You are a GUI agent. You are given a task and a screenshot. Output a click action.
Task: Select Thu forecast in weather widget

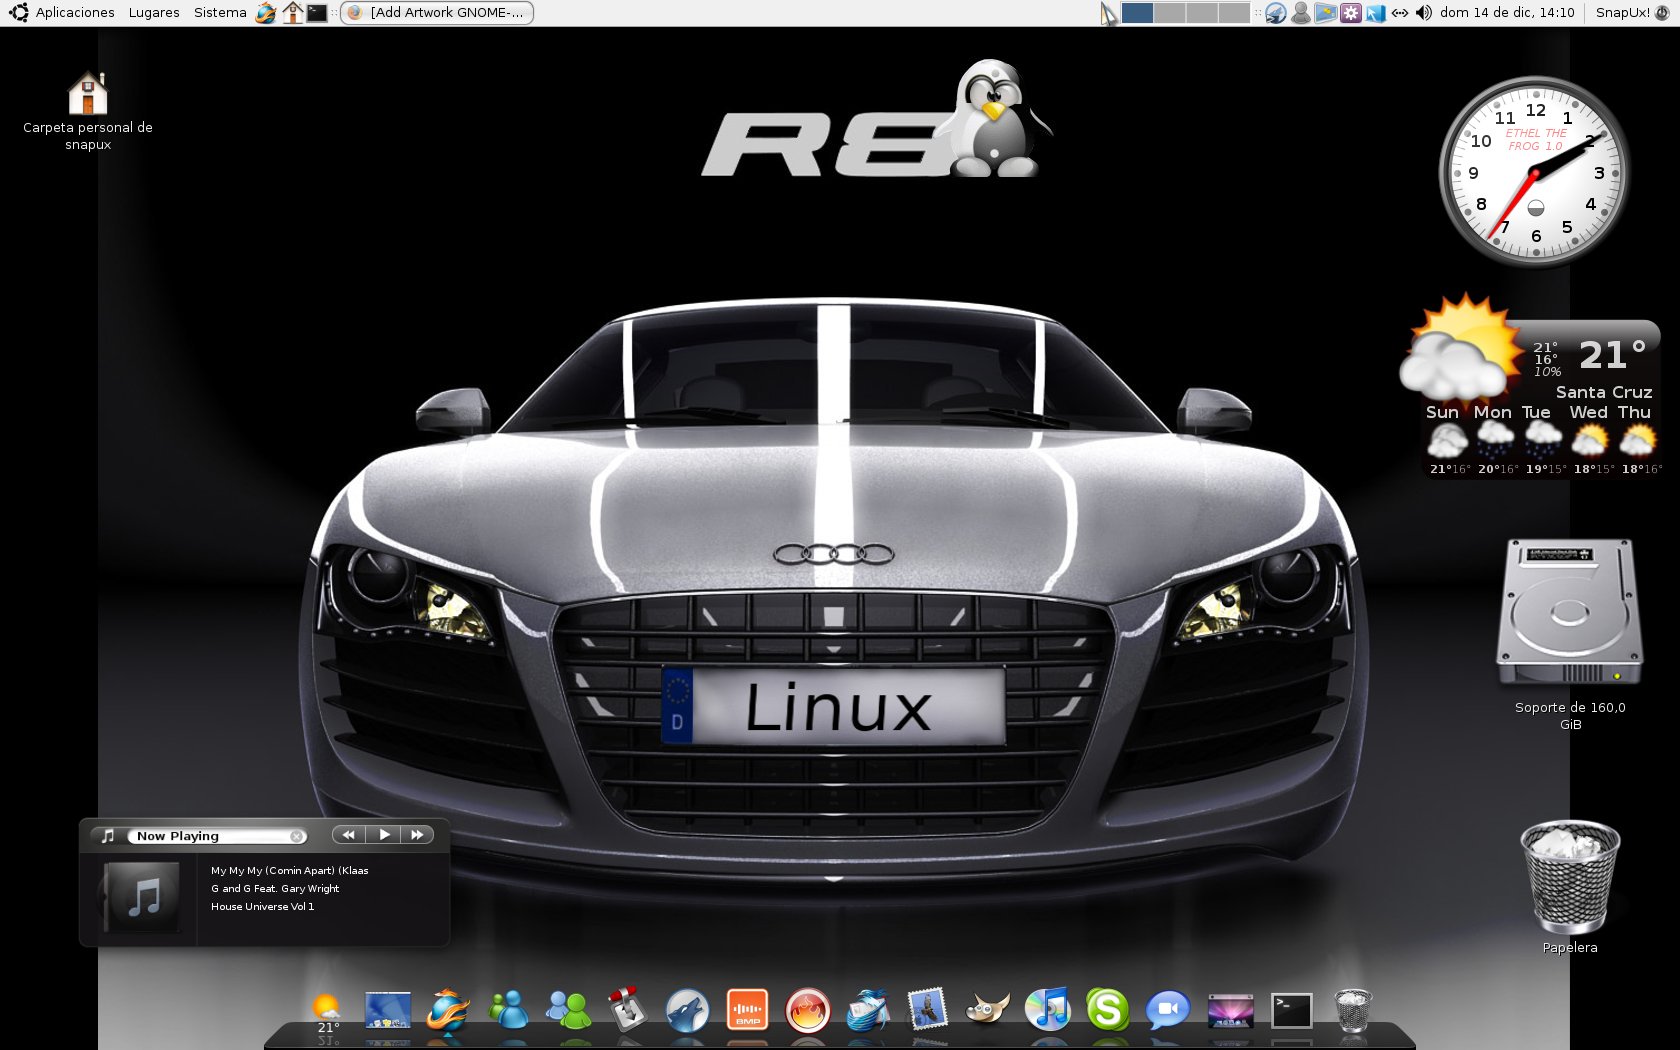[1637, 439]
